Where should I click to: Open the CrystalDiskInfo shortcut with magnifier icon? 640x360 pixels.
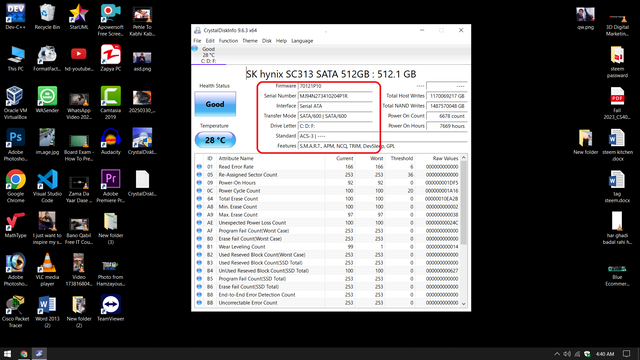142,142
